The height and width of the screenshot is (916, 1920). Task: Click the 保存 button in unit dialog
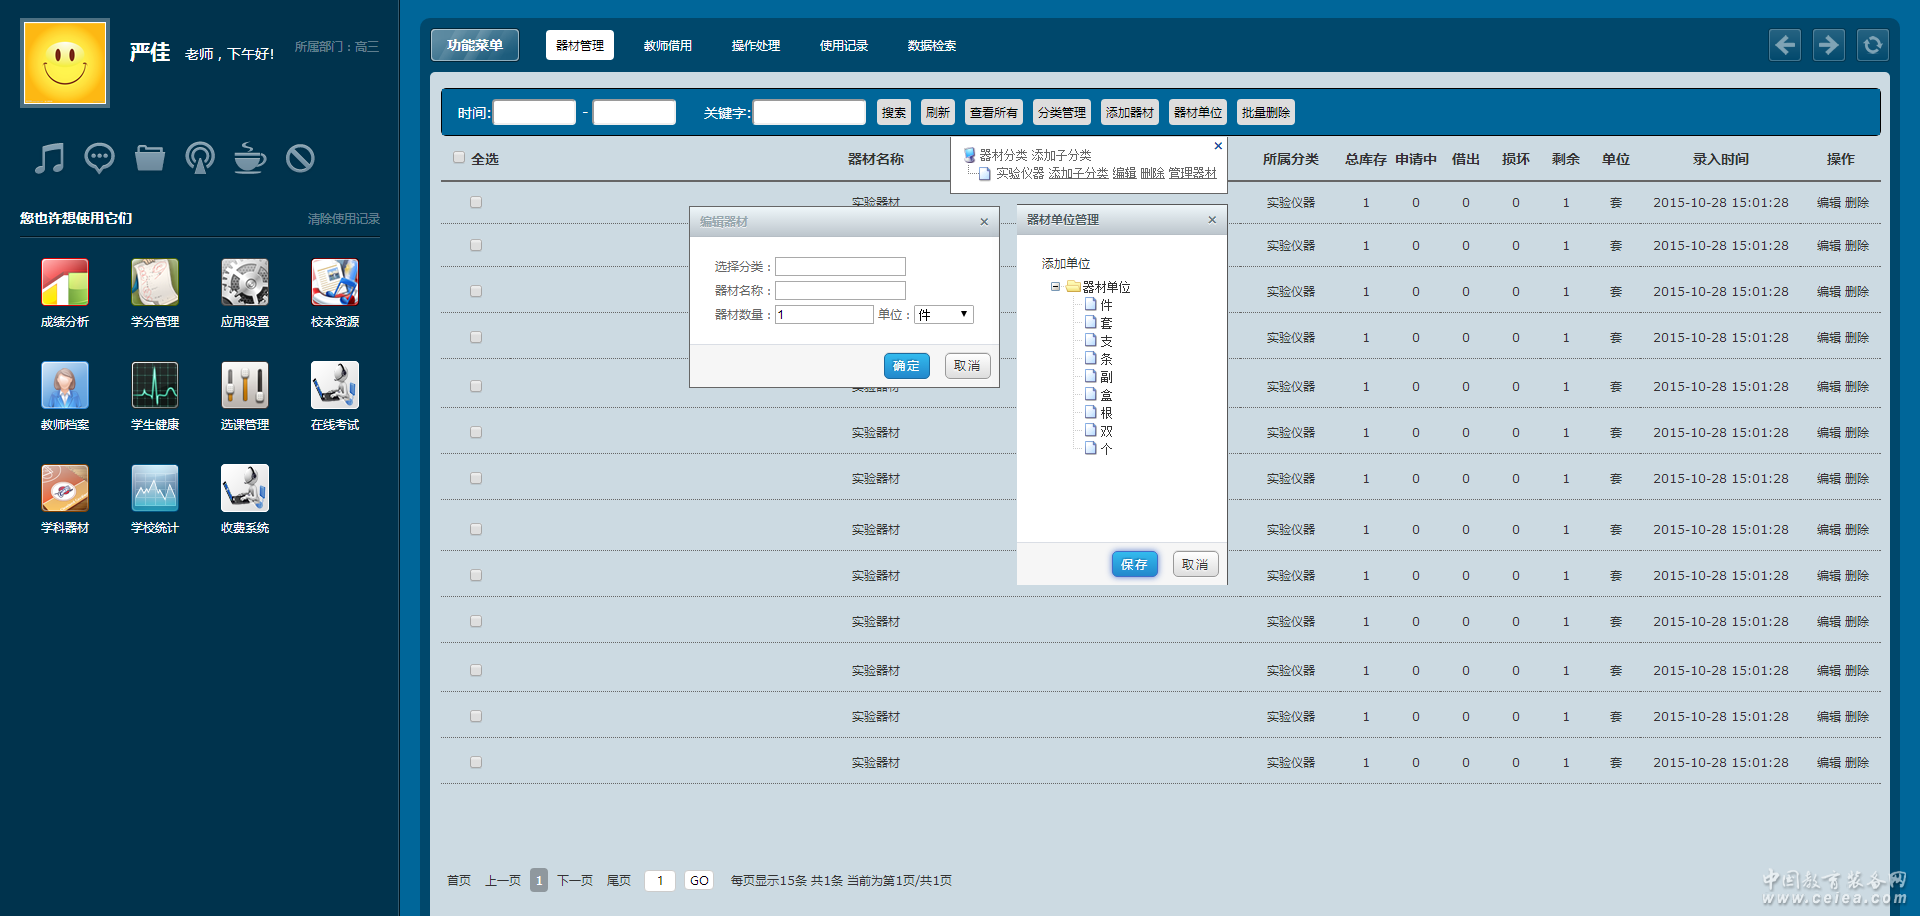coord(1134,564)
